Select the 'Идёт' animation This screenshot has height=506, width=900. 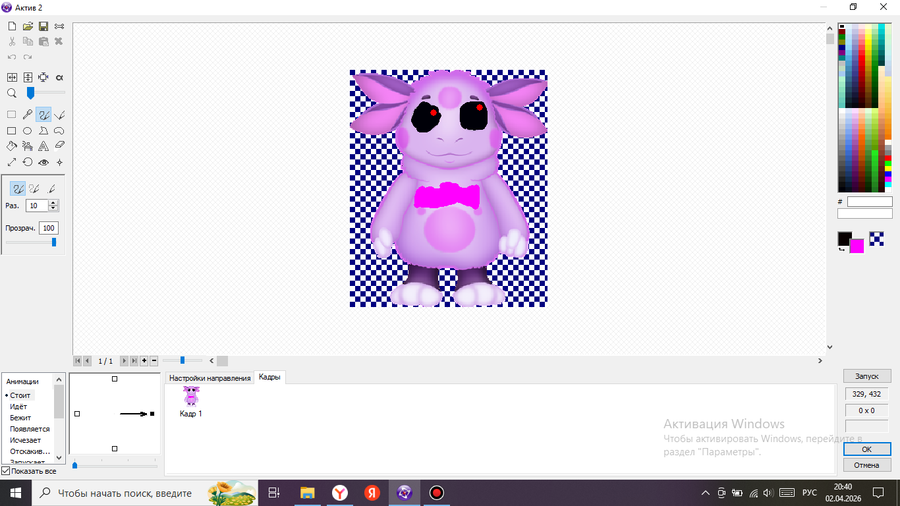point(18,407)
